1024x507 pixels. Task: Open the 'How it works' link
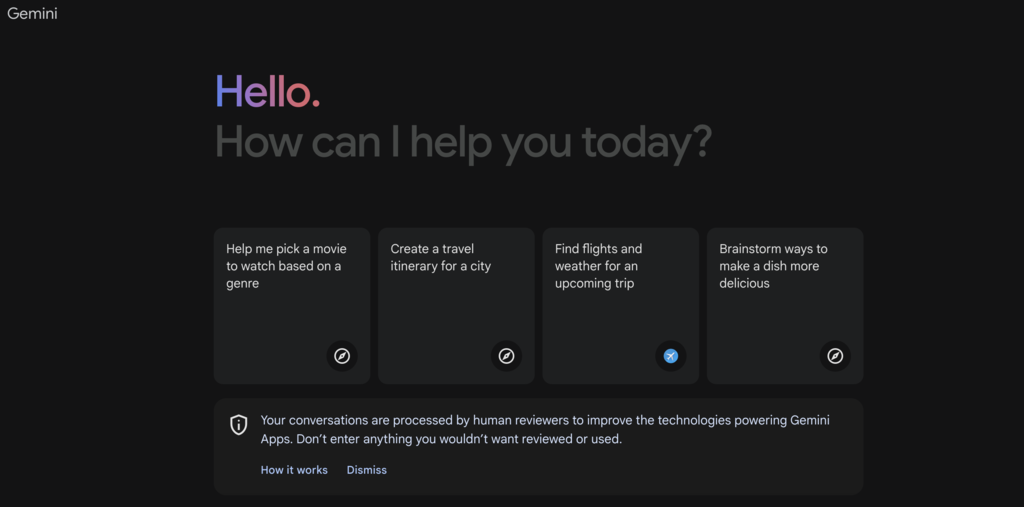[294, 470]
